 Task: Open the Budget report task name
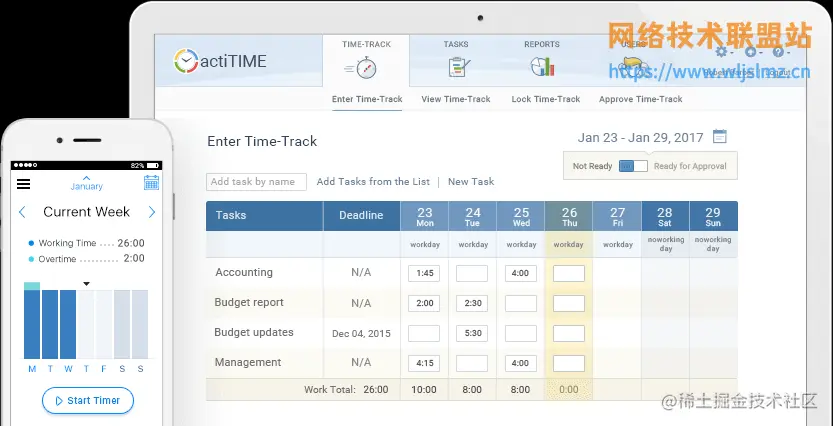click(249, 302)
